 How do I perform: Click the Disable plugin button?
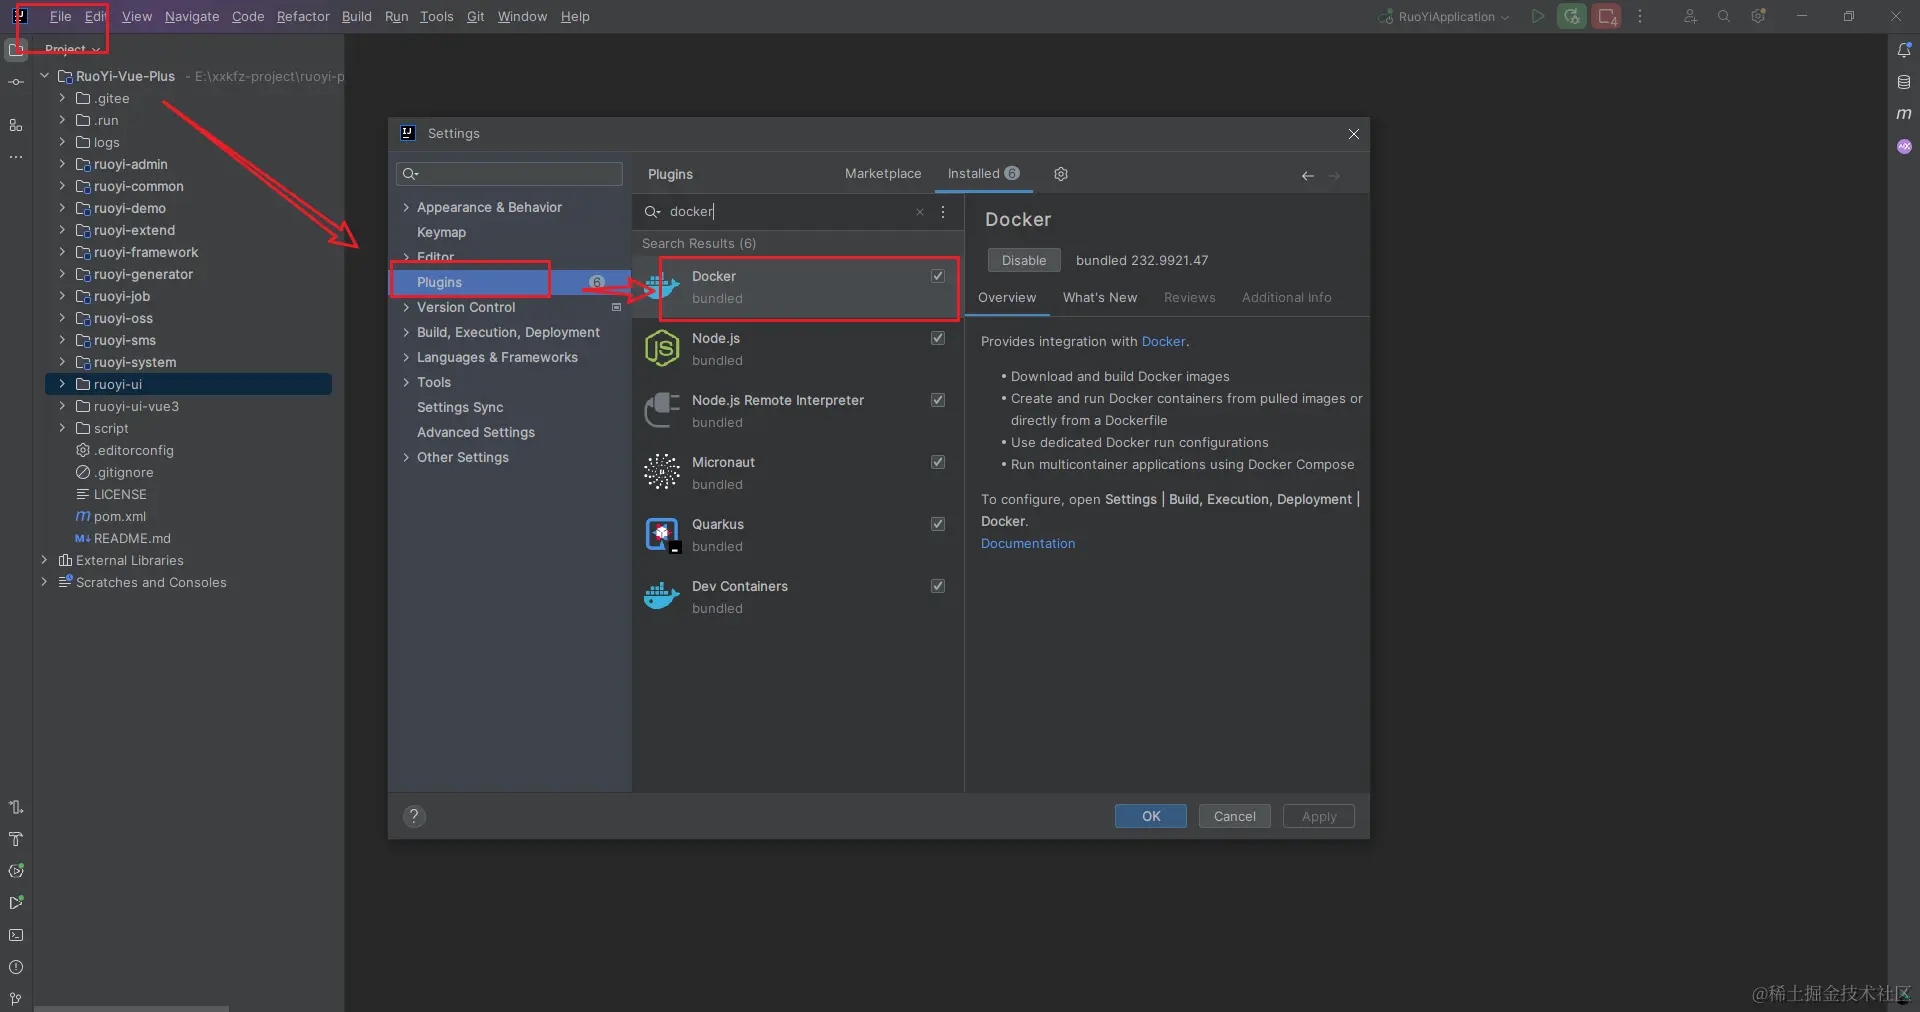coord(1024,260)
